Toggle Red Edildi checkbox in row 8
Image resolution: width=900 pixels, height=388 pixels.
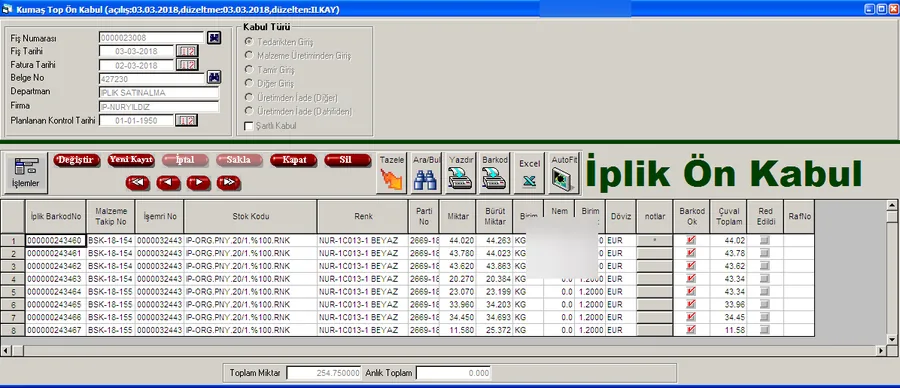point(765,330)
